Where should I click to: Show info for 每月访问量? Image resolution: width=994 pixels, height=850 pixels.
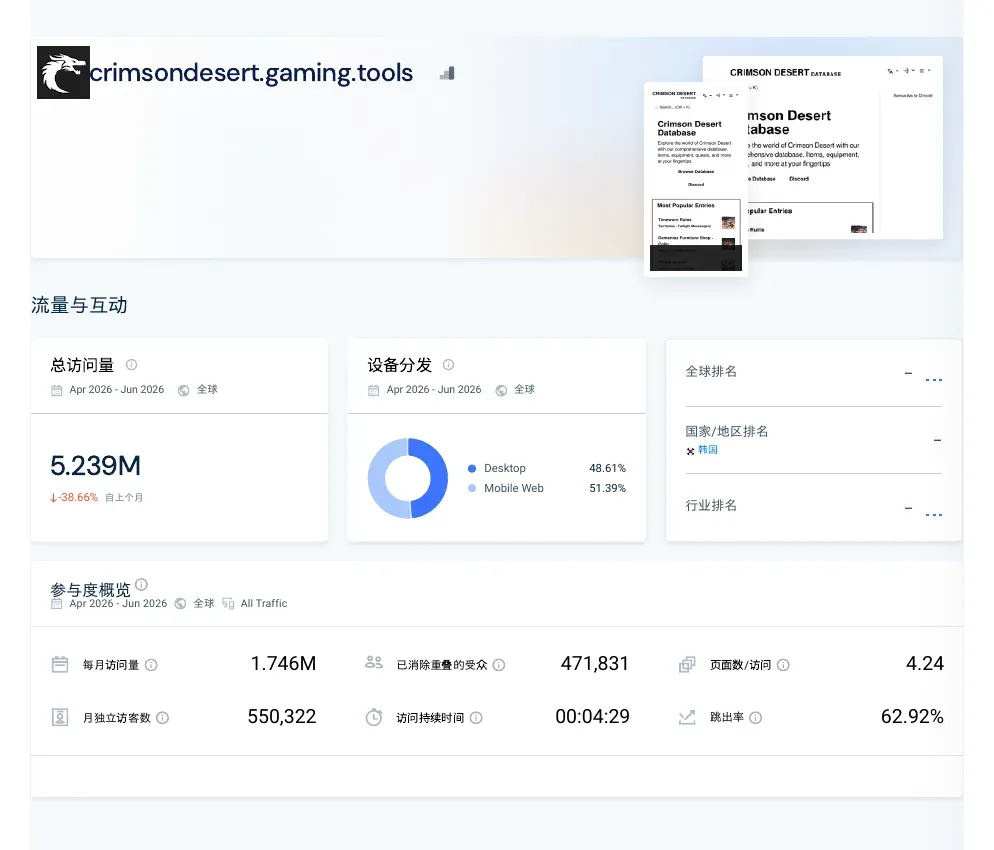pos(151,665)
